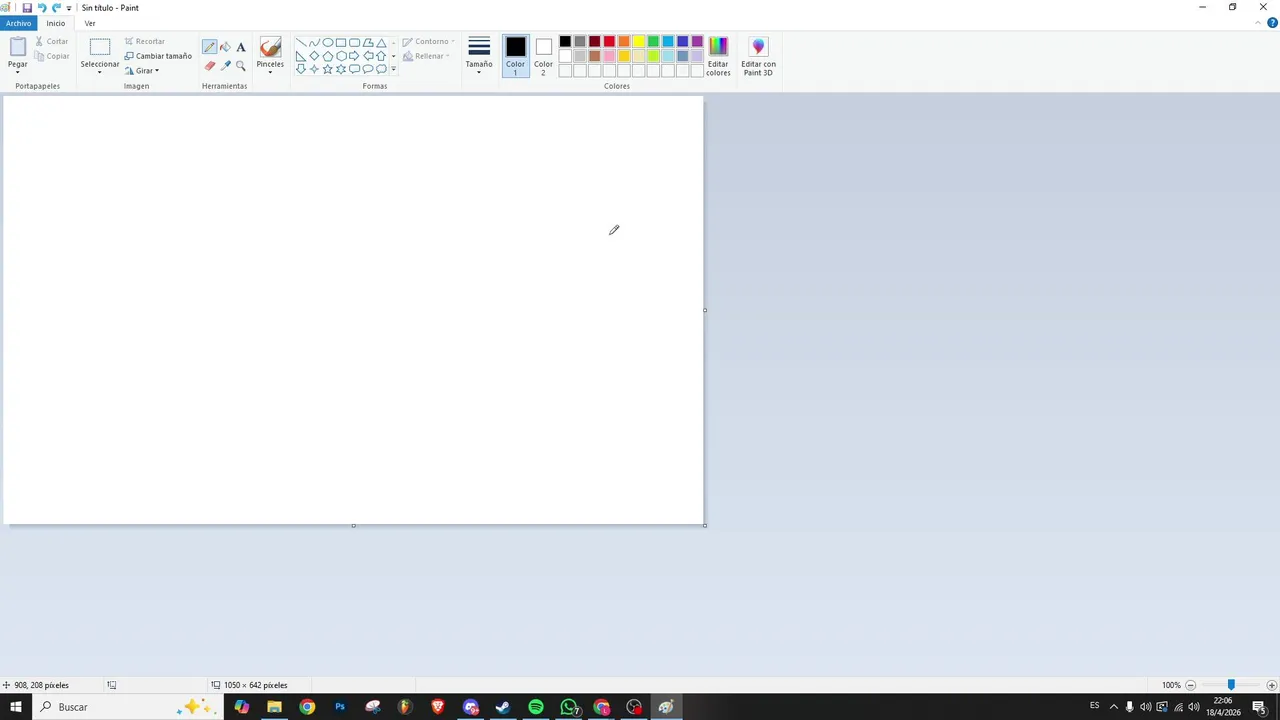Click the Save icon in title bar
This screenshot has height=720, width=1280.
(x=27, y=7)
